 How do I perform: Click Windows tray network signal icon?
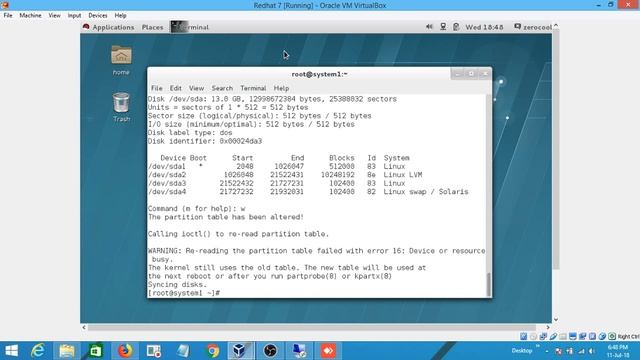[x=581, y=351]
